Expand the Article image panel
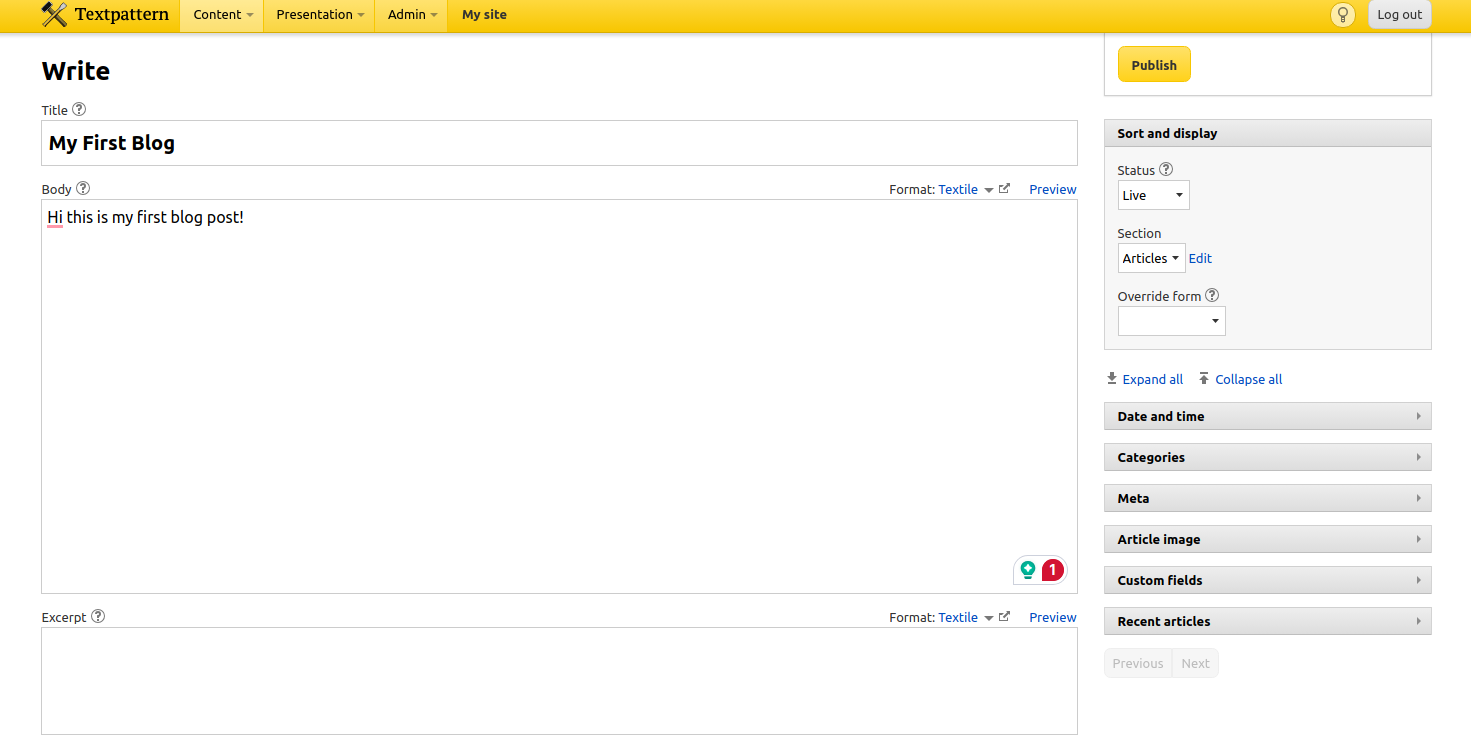The image size is (1471, 748). pyautogui.click(x=1267, y=539)
